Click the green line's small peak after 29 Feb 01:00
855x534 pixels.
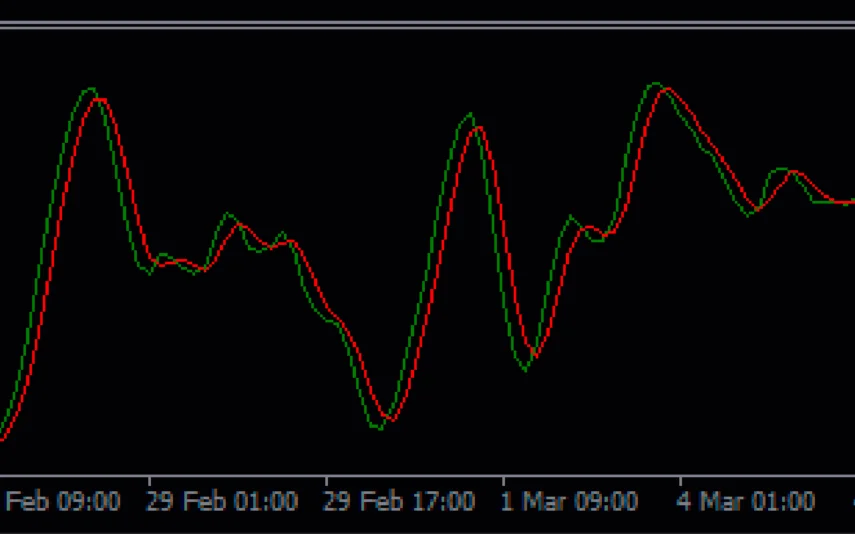pyautogui.click(x=229, y=214)
